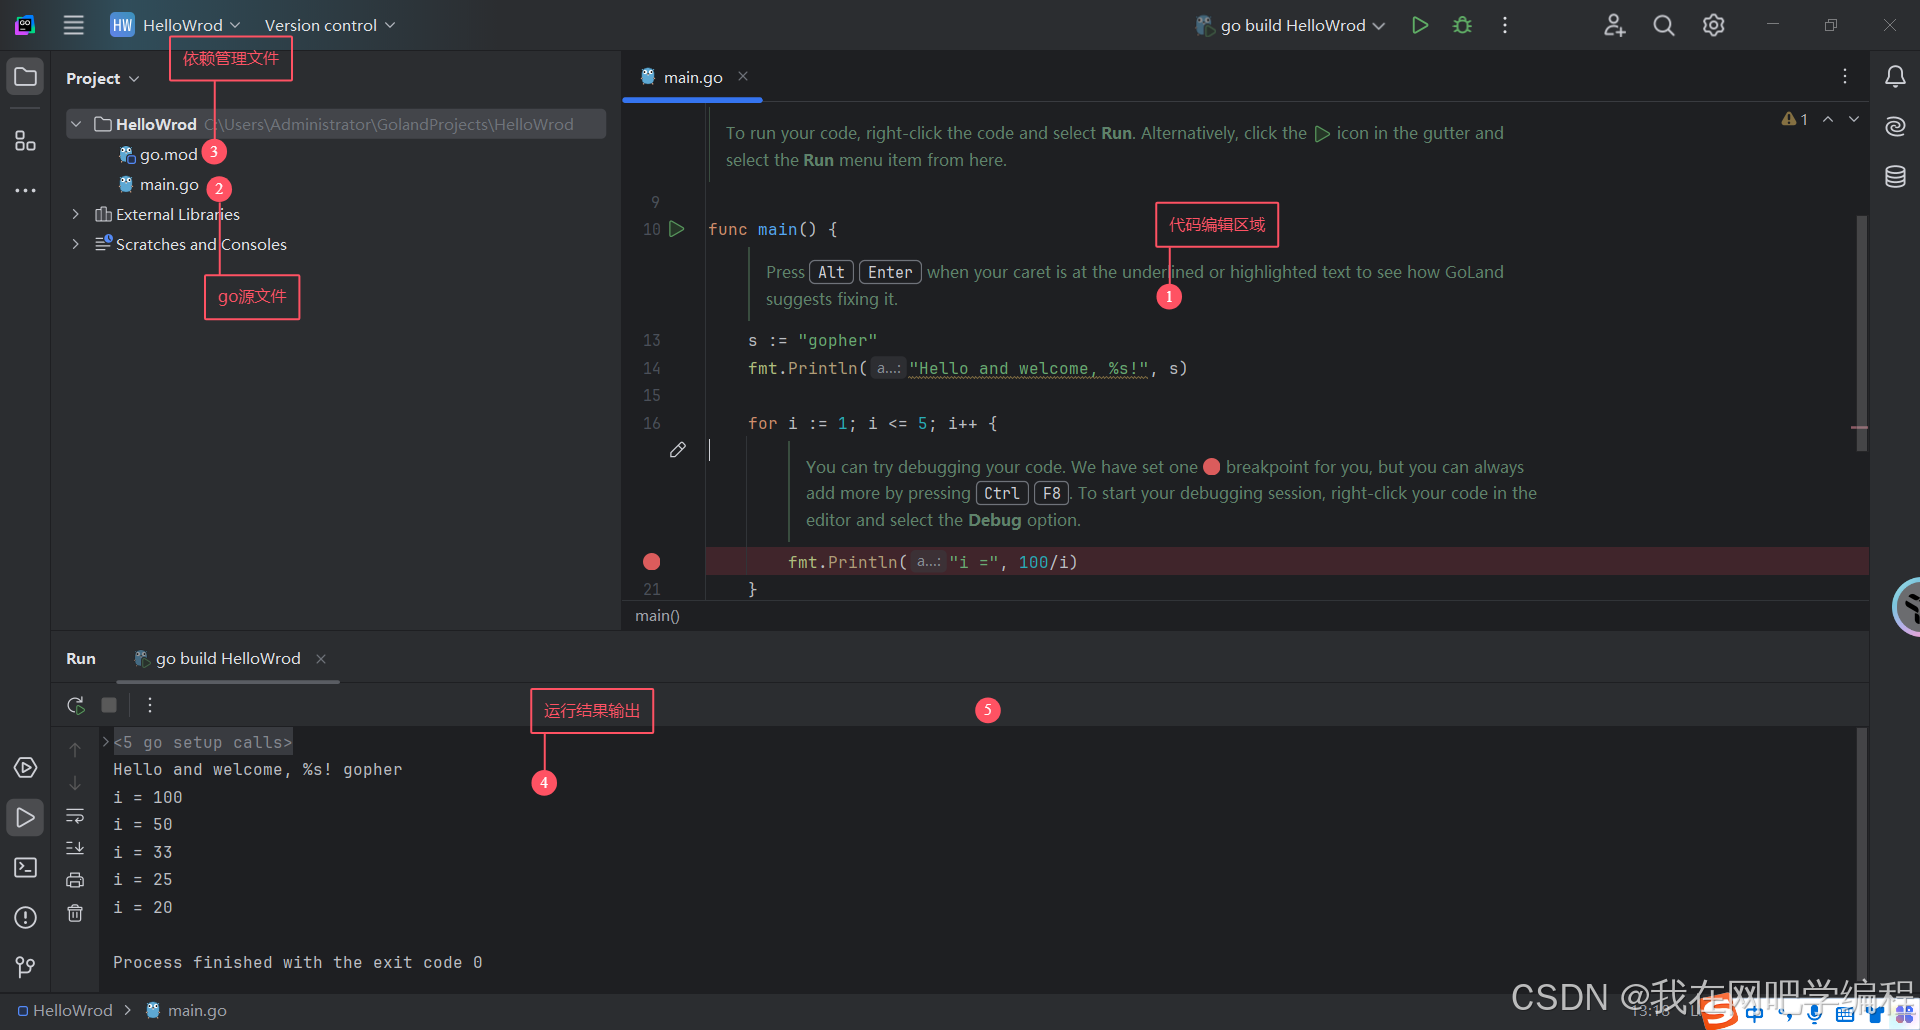Click HelloWrod in status bar breadcrumb
The width and height of the screenshot is (1920, 1030).
coord(65,1010)
